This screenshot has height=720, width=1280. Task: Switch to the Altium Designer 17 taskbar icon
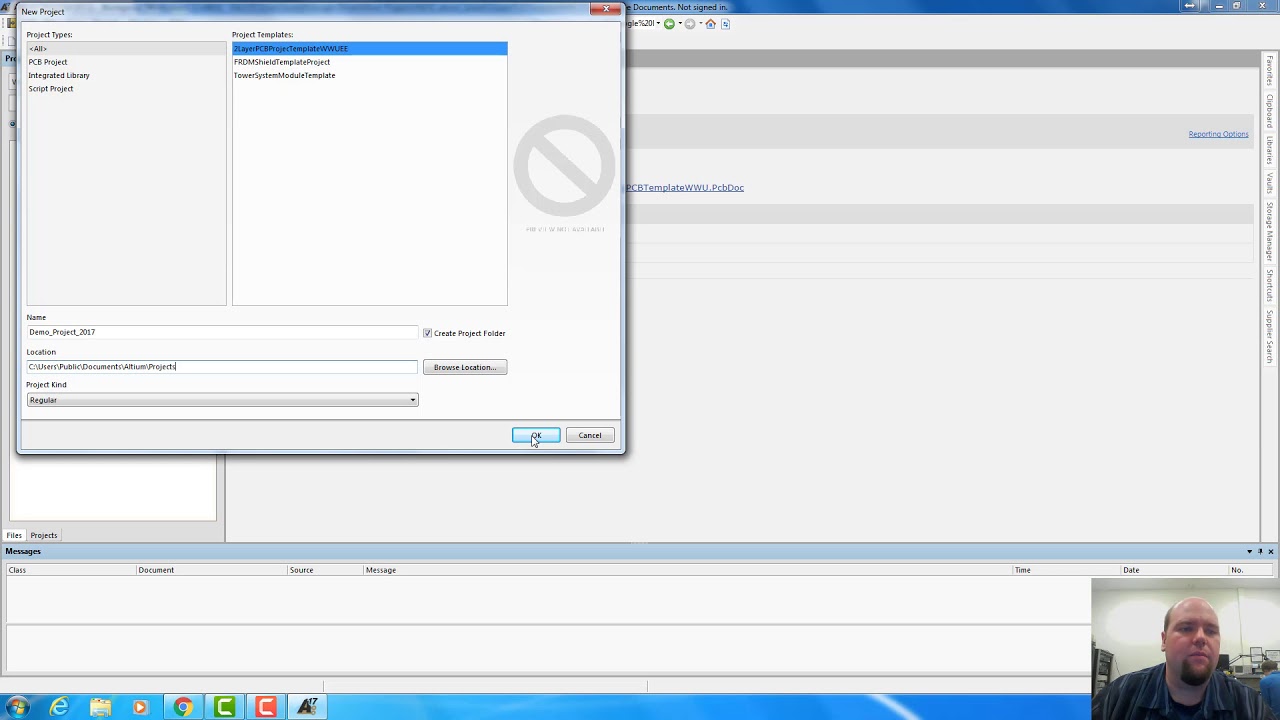(307, 708)
